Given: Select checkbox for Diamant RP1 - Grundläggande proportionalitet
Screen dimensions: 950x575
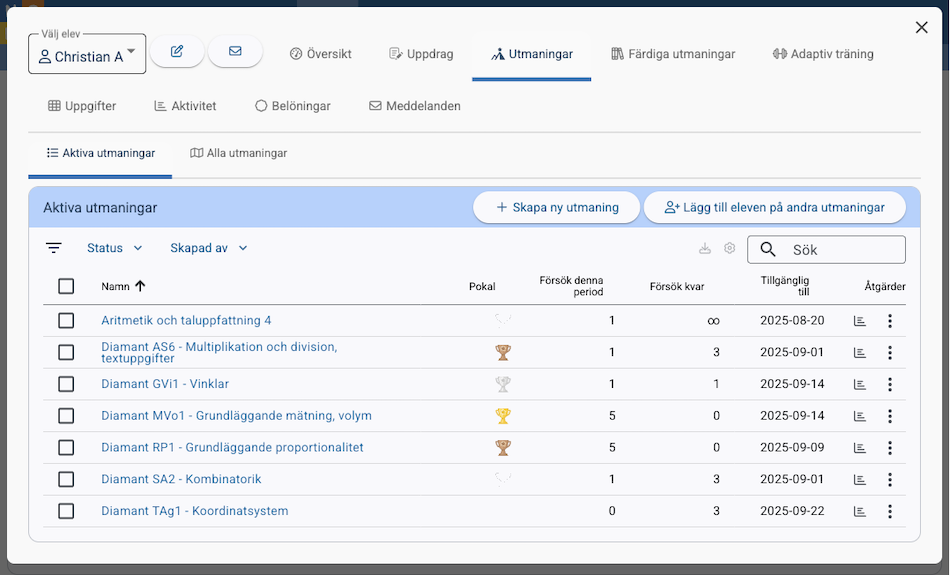Looking at the screenshot, I should click(66, 448).
